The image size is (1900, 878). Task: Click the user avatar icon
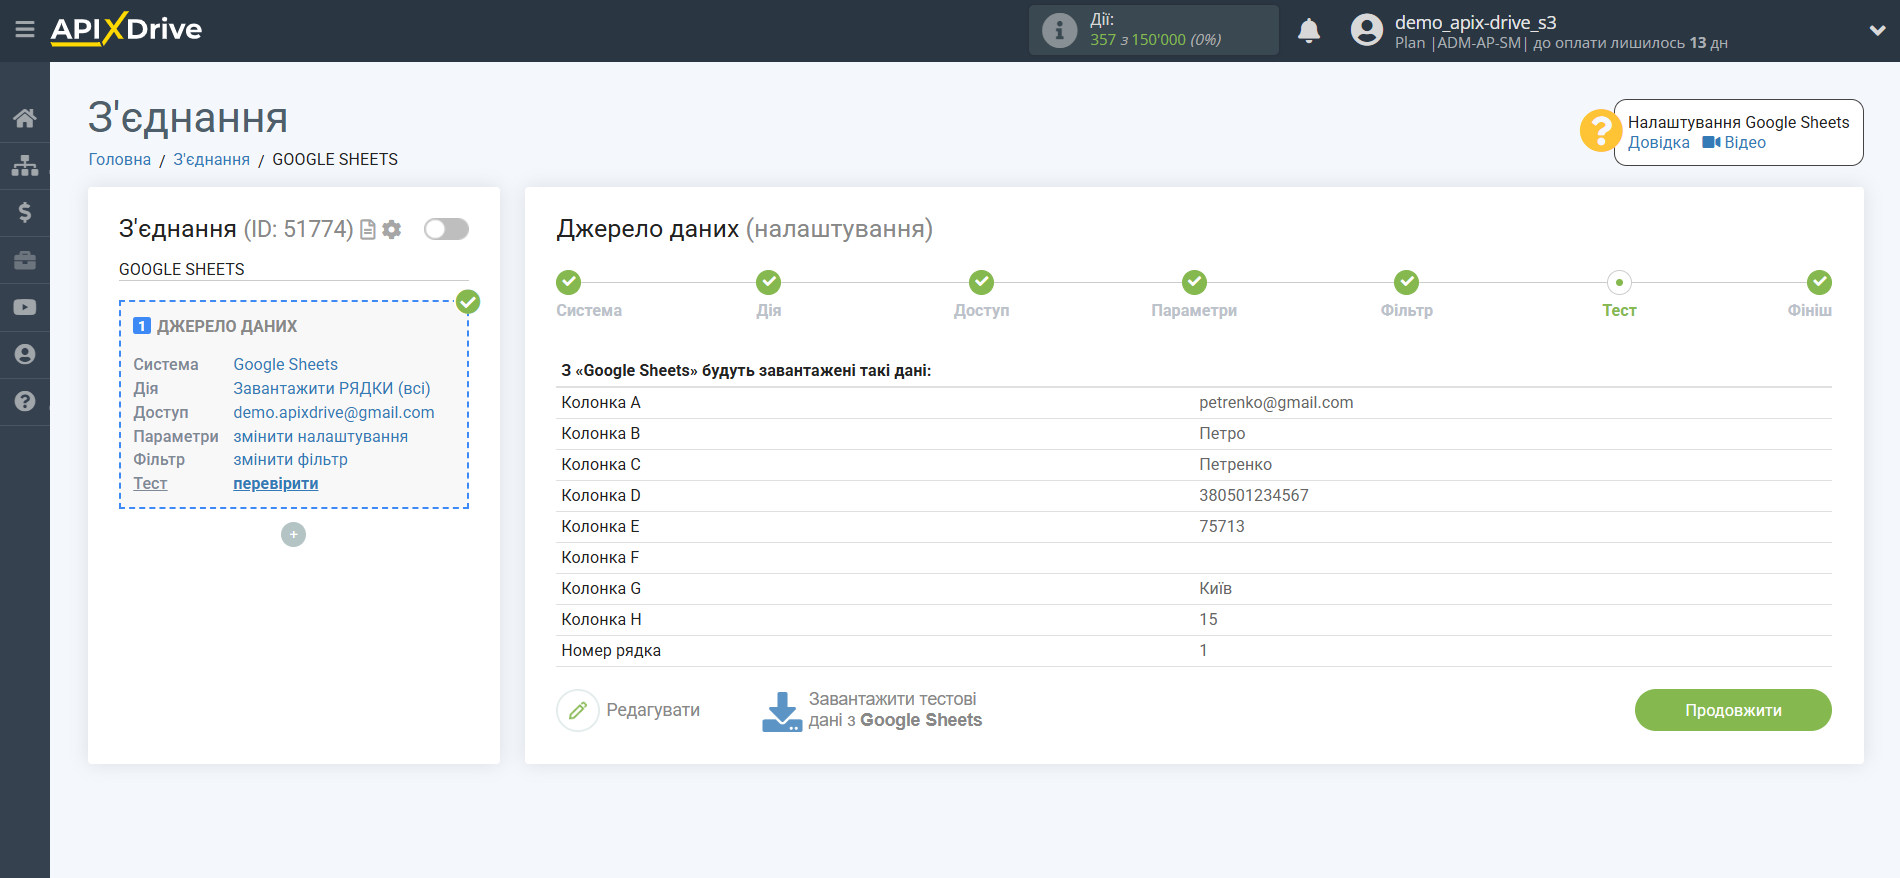(1366, 30)
